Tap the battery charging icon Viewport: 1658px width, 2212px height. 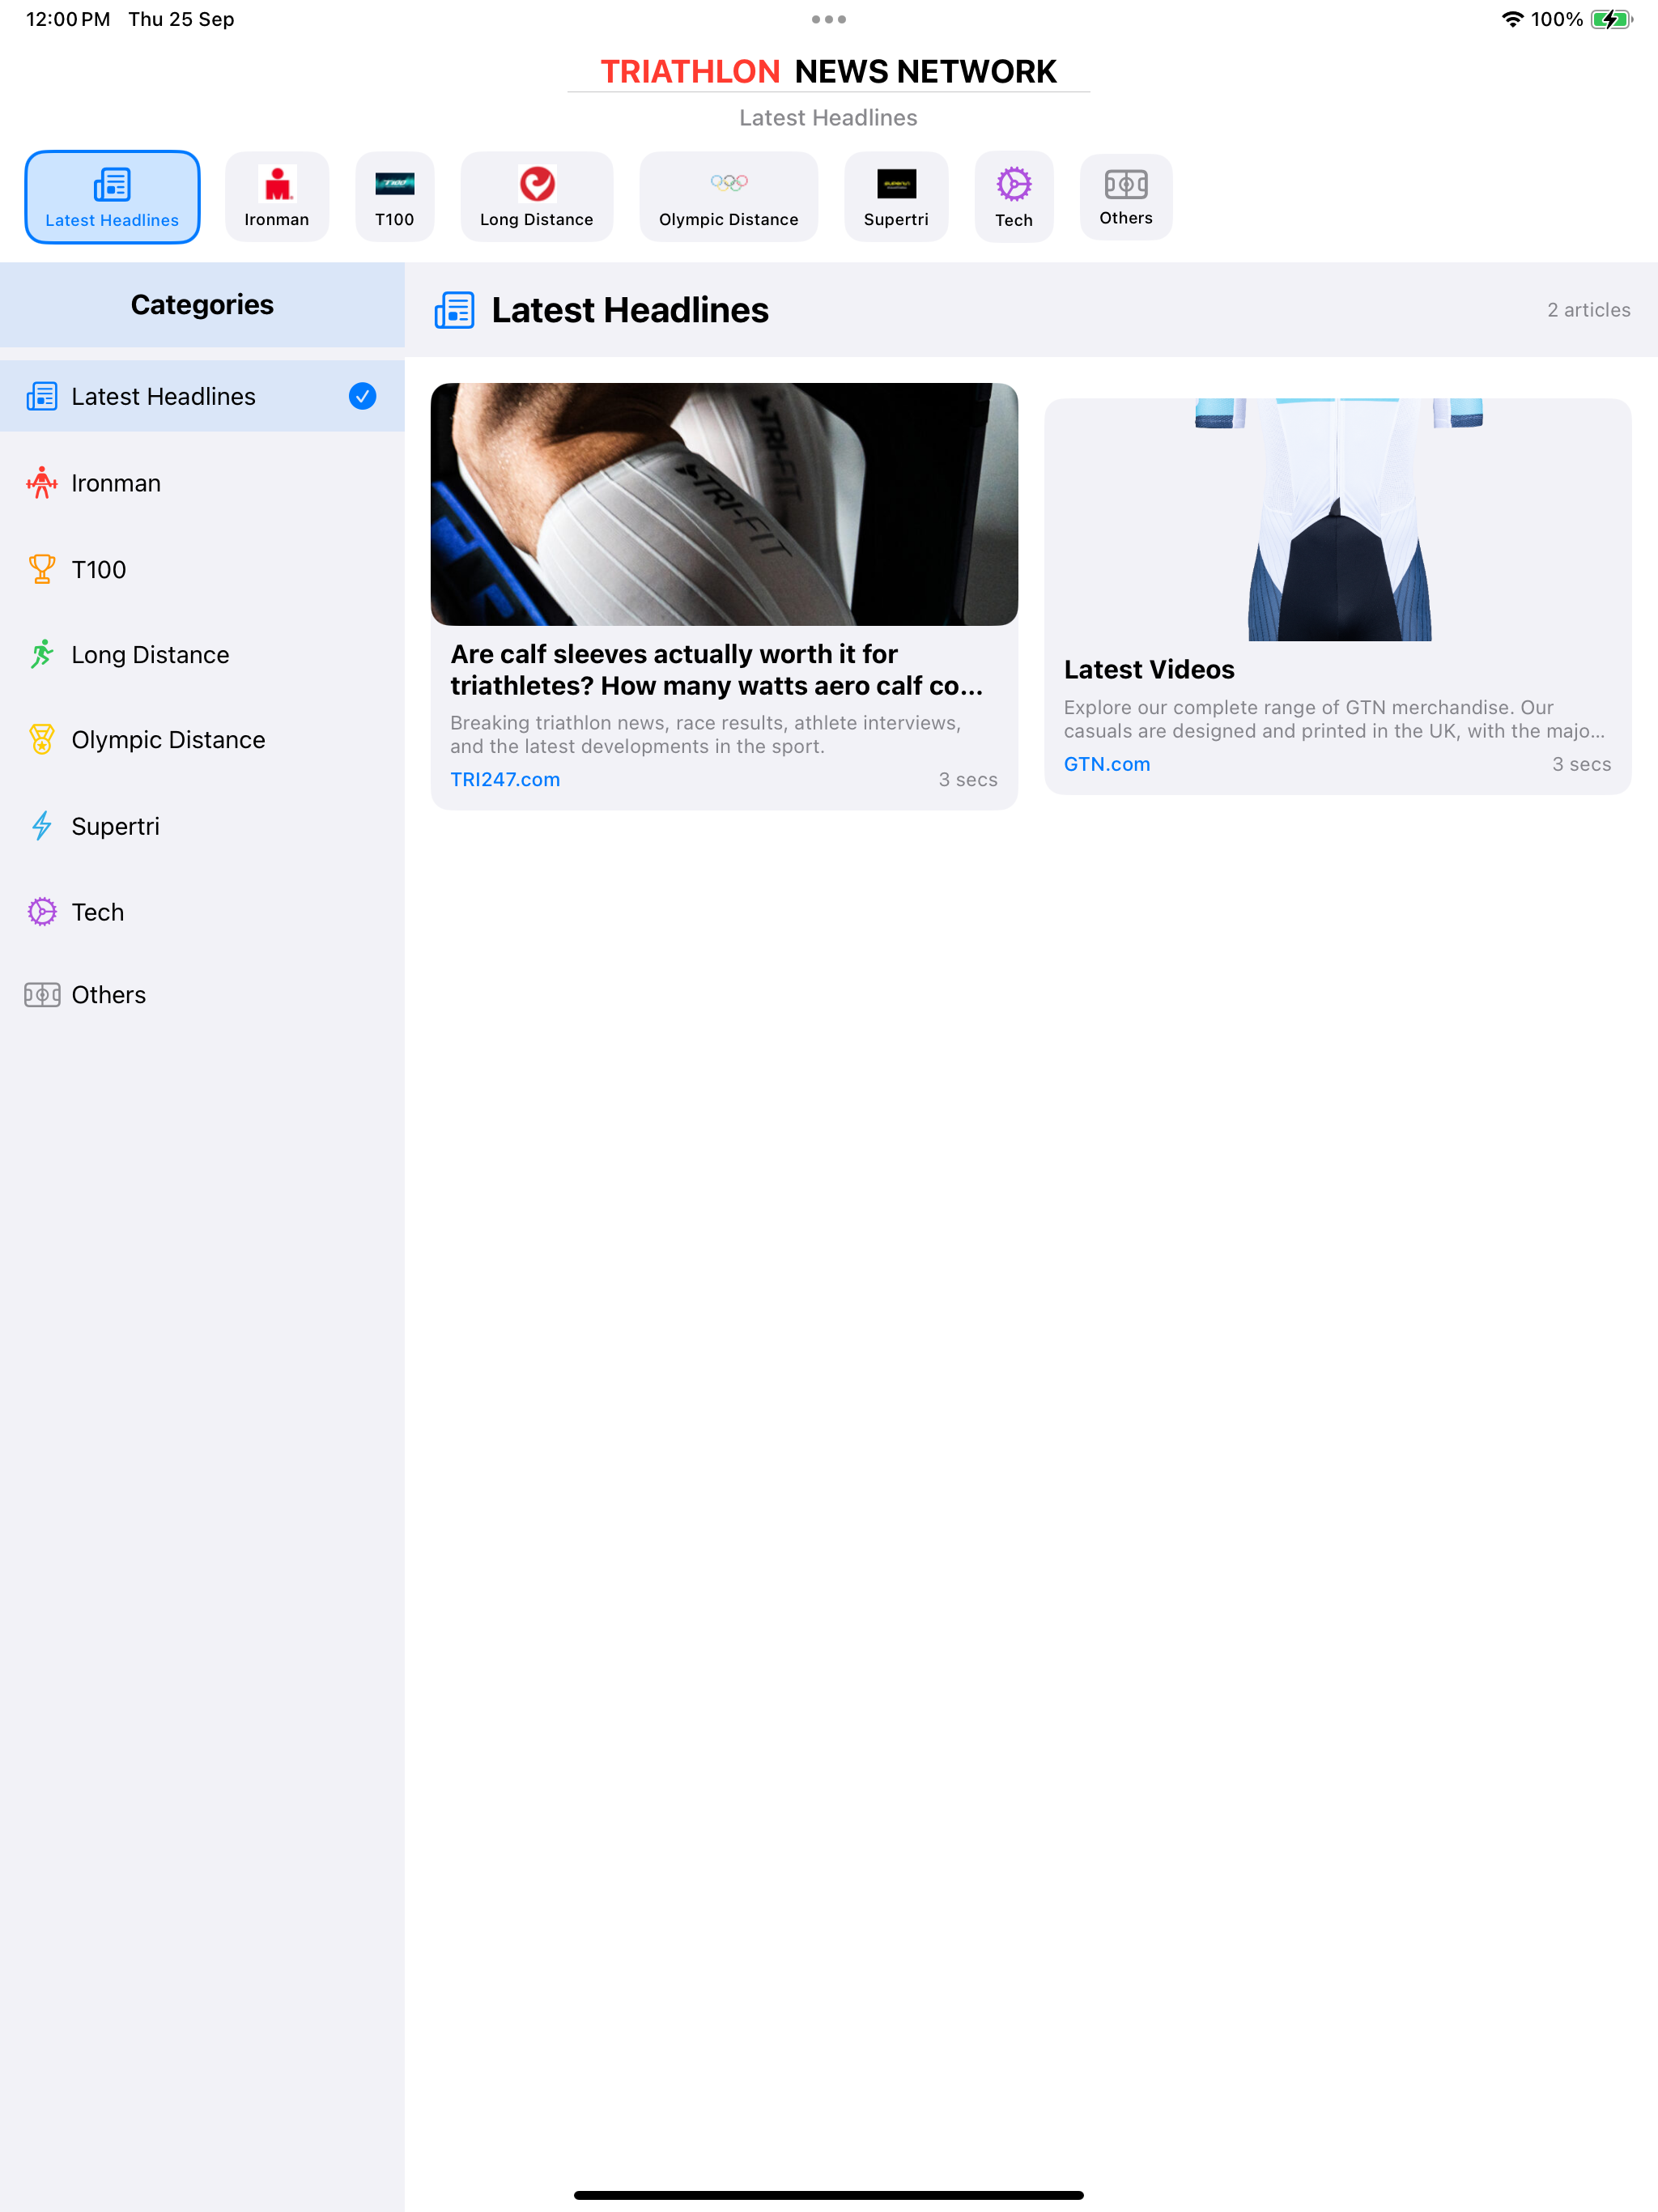click(1611, 19)
